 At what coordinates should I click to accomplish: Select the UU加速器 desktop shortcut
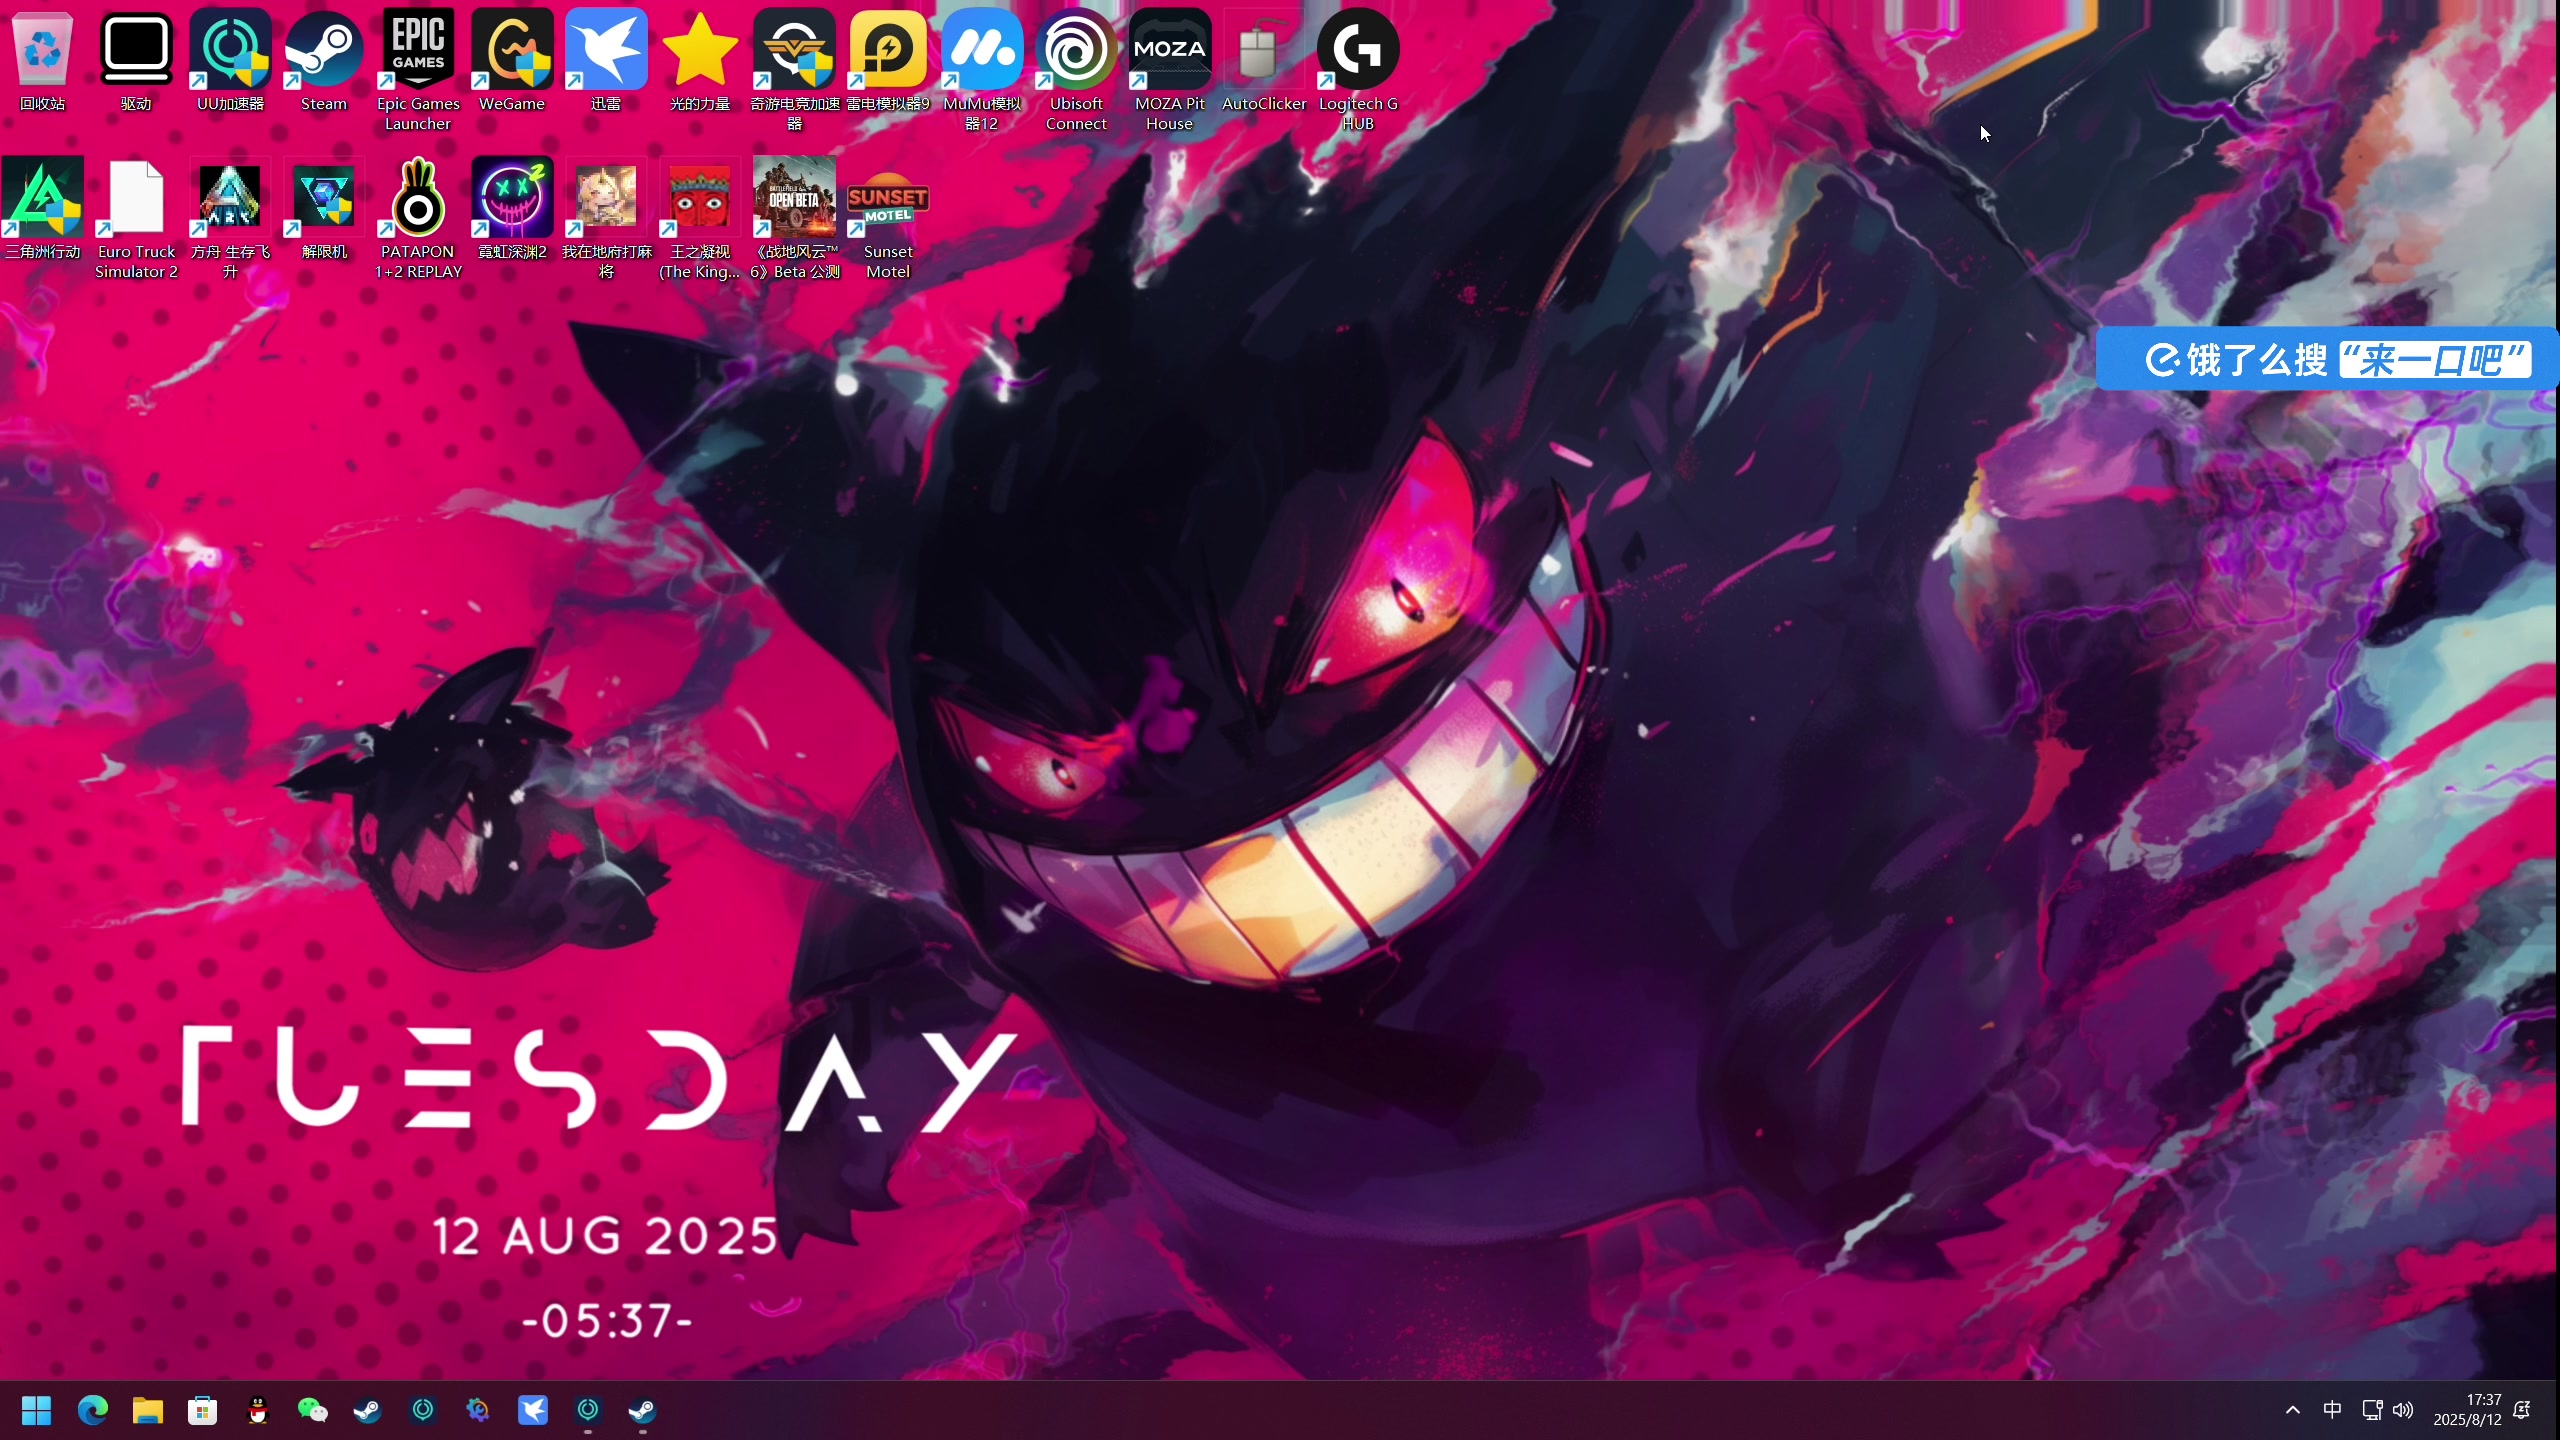click(x=230, y=62)
